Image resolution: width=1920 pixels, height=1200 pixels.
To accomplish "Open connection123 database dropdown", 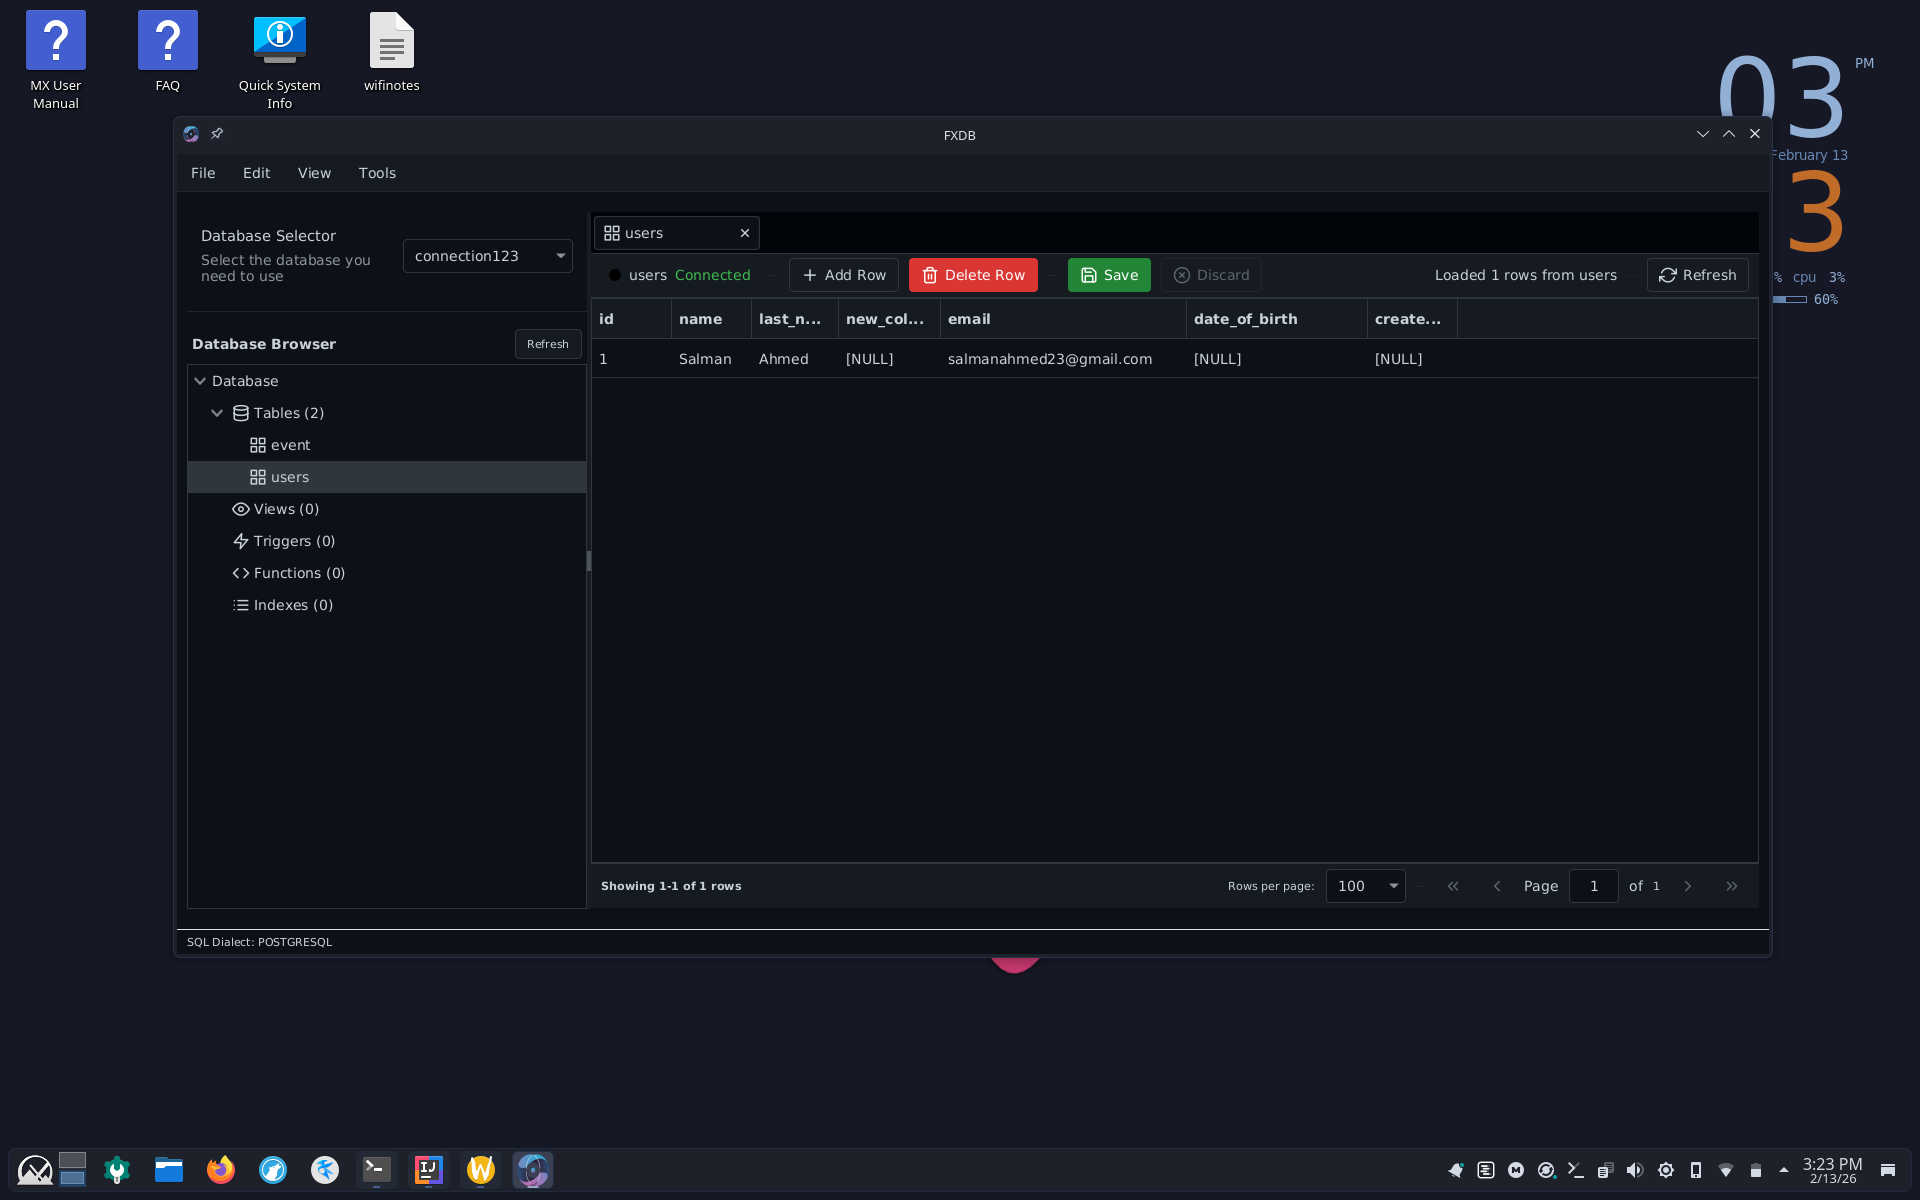I will click(487, 256).
